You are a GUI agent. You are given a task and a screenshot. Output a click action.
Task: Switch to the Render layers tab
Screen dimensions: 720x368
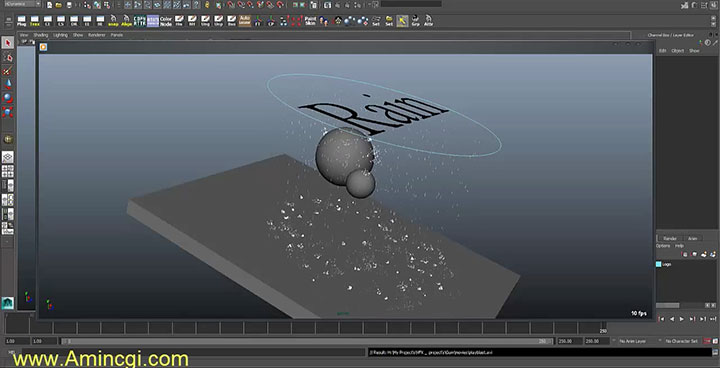[x=670, y=238]
